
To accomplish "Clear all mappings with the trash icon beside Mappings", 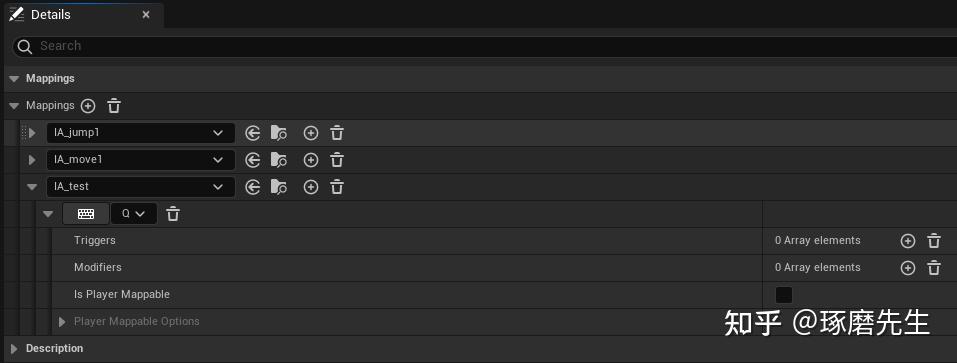I will [114, 106].
